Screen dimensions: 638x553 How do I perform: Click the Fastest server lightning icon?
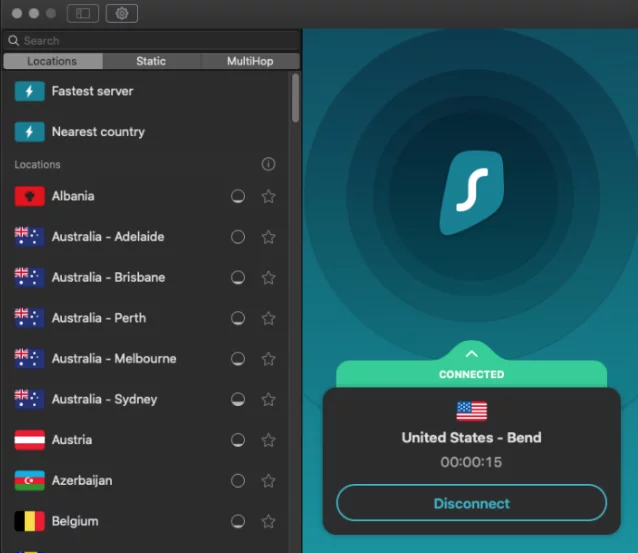coord(29,91)
